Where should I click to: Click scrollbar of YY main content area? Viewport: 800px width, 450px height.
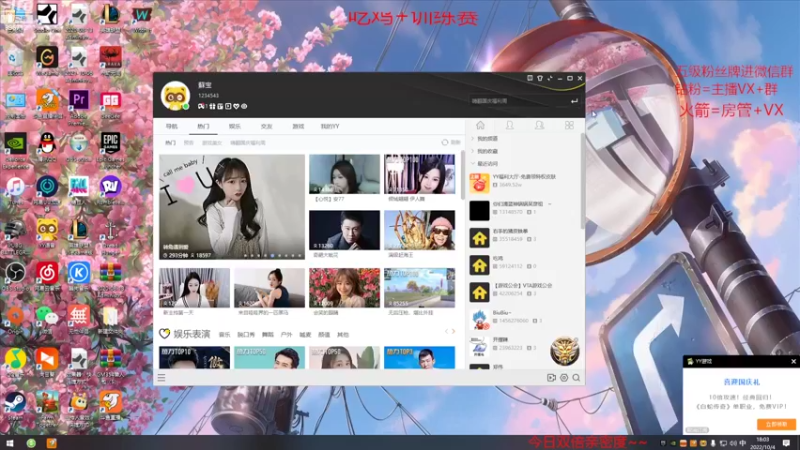tap(463, 174)
